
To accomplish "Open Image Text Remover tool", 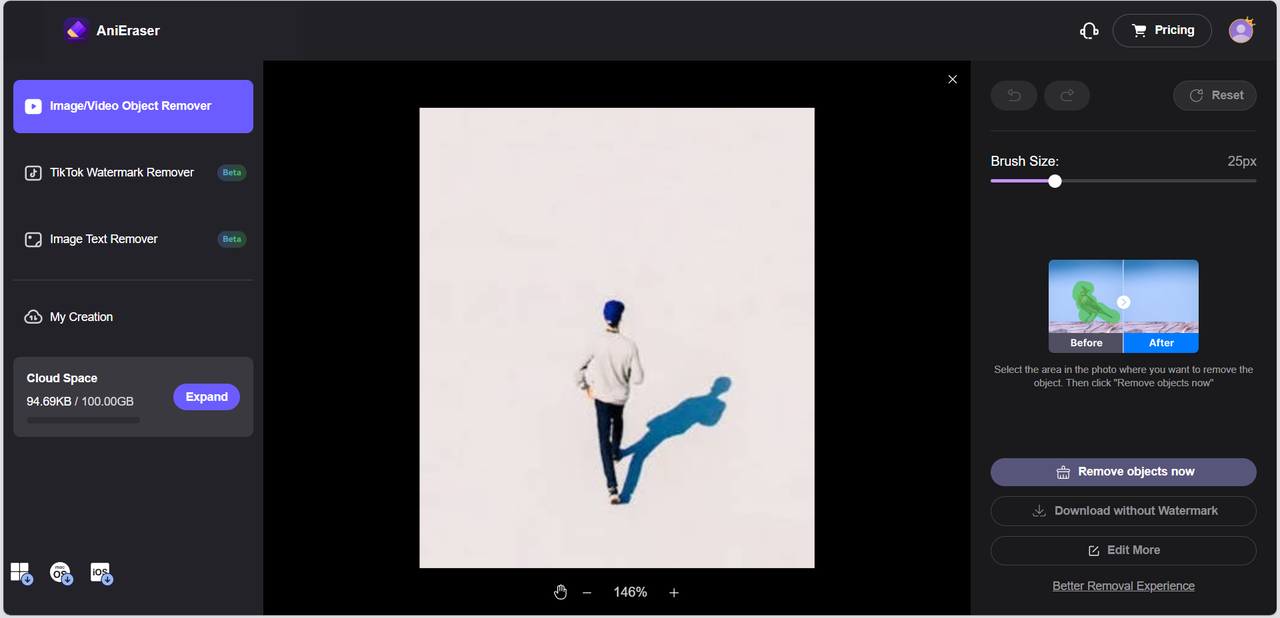I will point(133,240).
